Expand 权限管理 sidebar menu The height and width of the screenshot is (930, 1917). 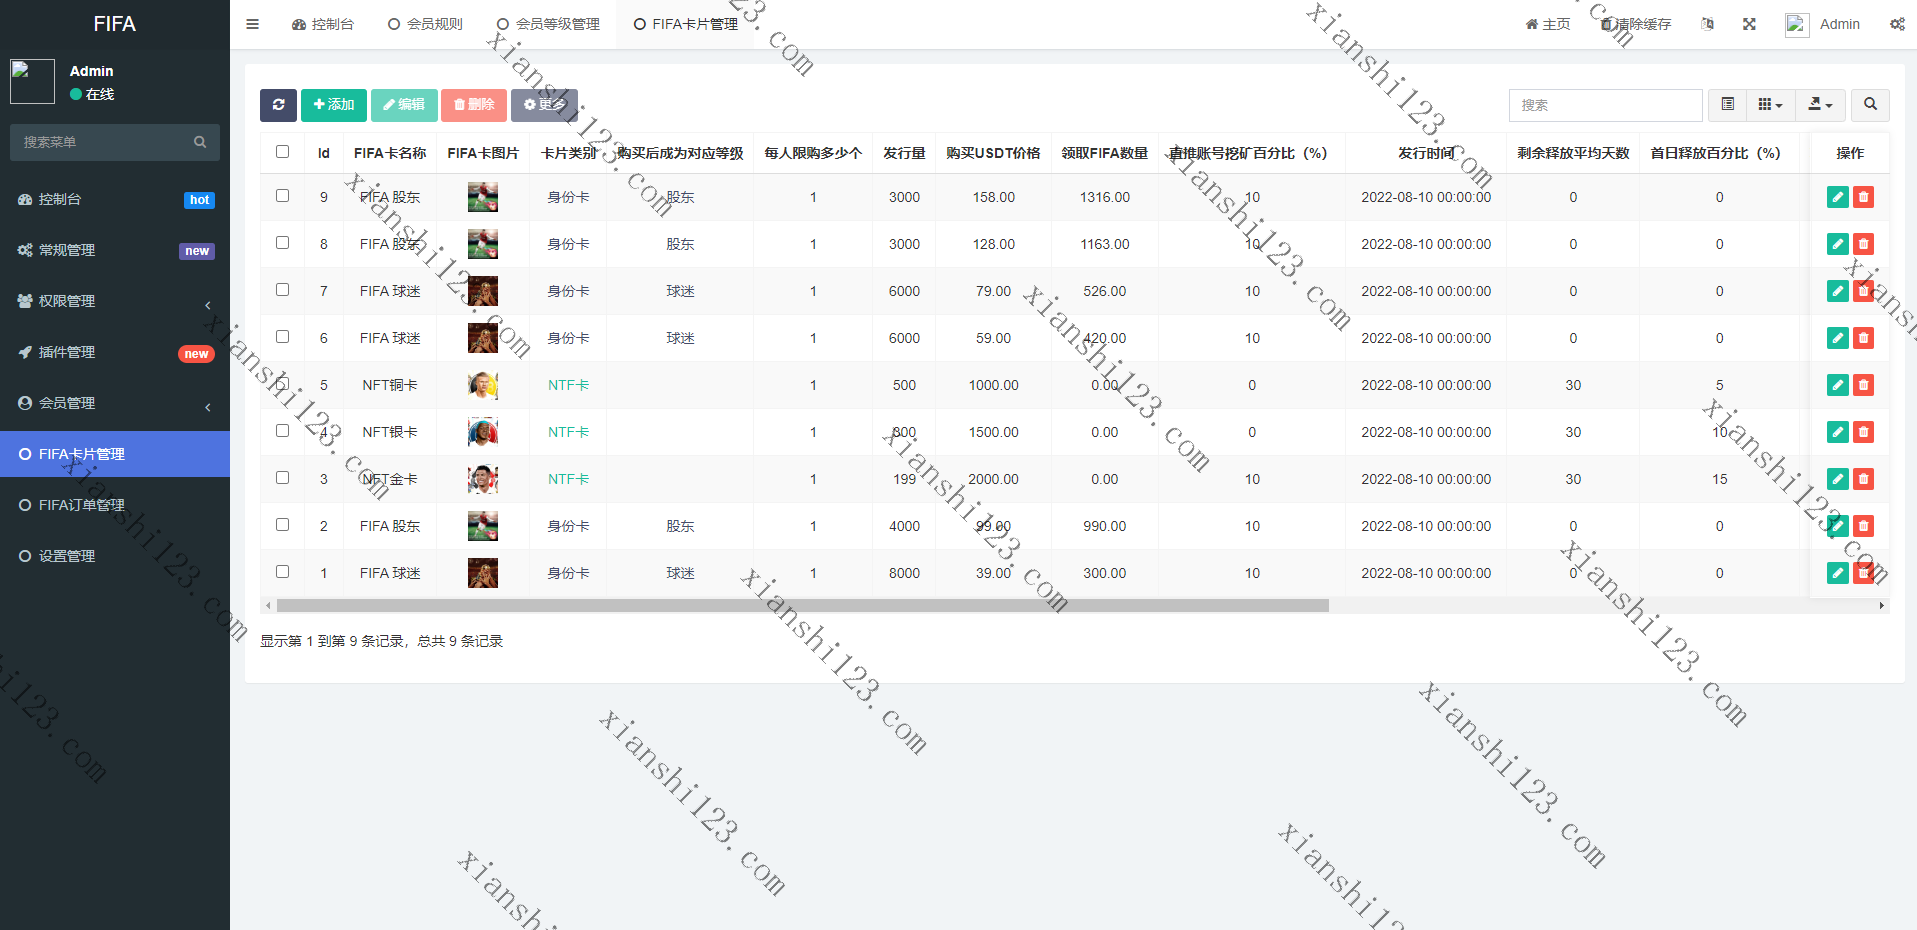[x=115, y=301]
